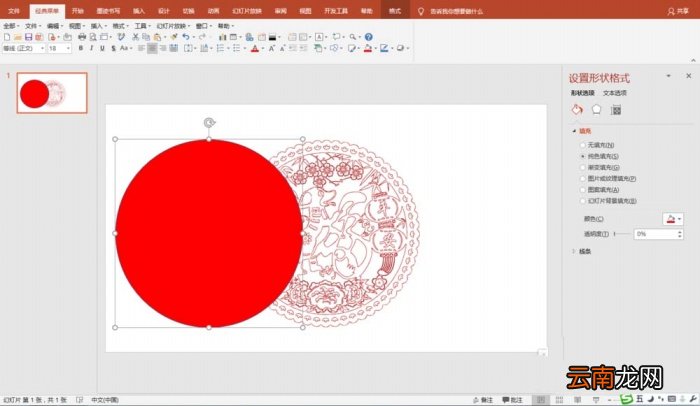Image resolution: width=700 pixels, height=406 pixels.
Task: Open format pane options dropdown arrow
Action: 668,76
